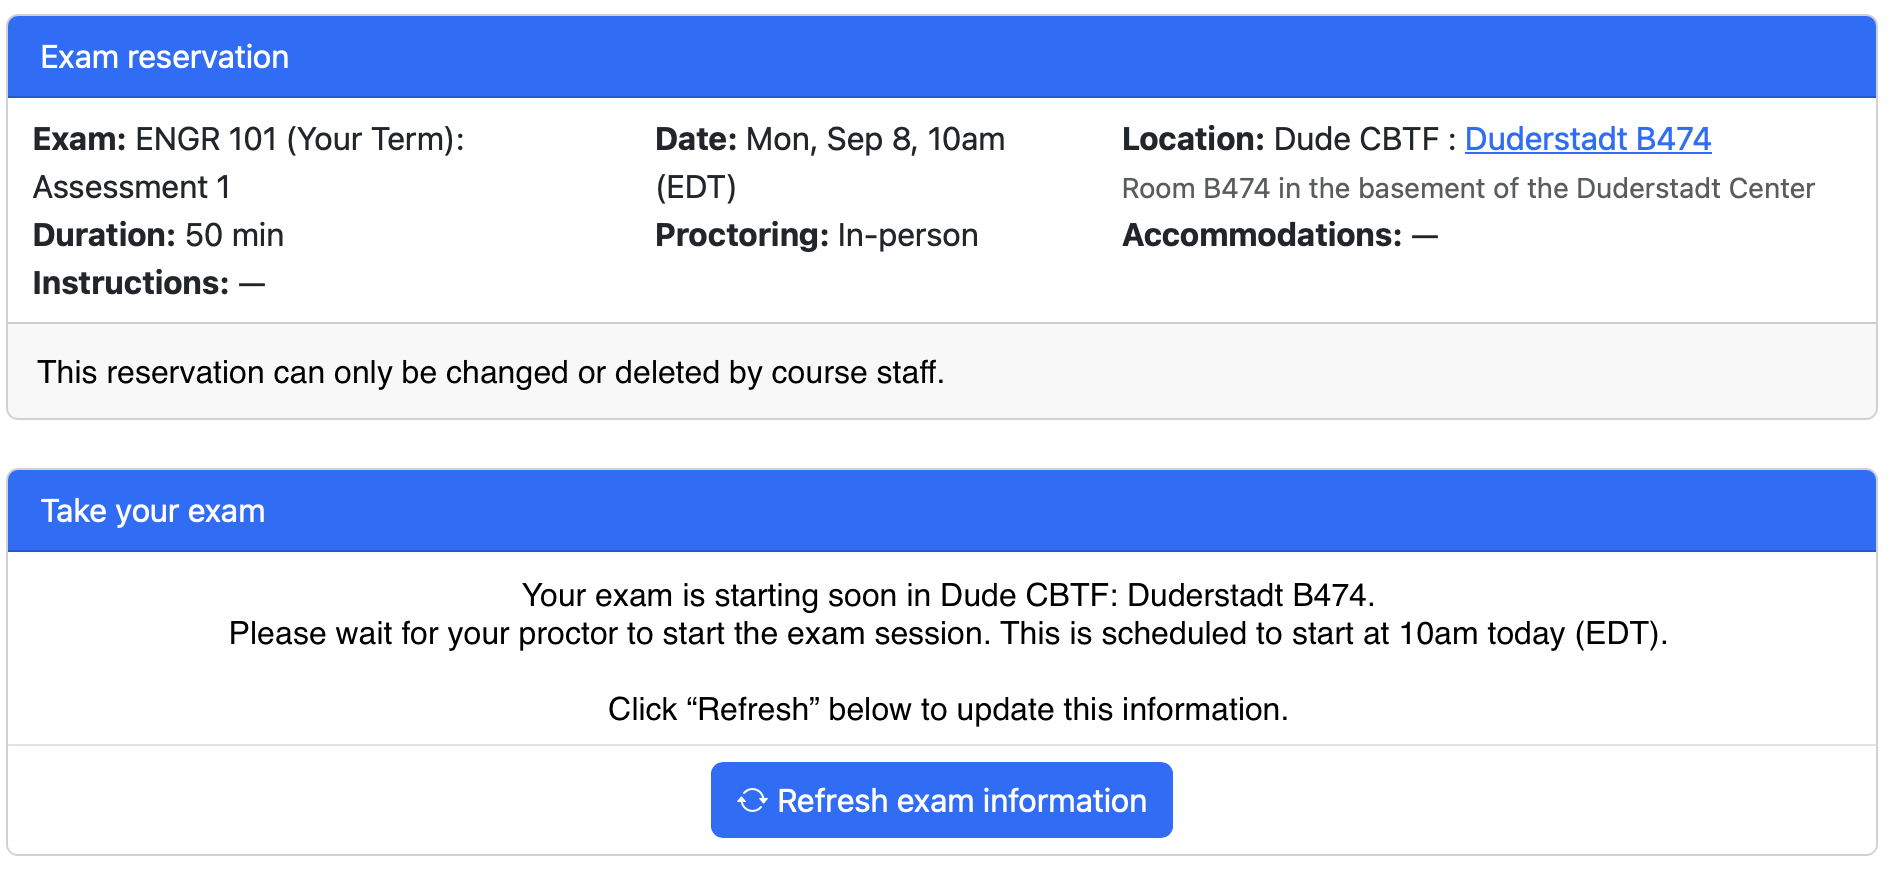The width and height of the screenshot is (1900, 872).
Task: Click the Date Mon, Sep 8, 10am text
Action: 830,139
